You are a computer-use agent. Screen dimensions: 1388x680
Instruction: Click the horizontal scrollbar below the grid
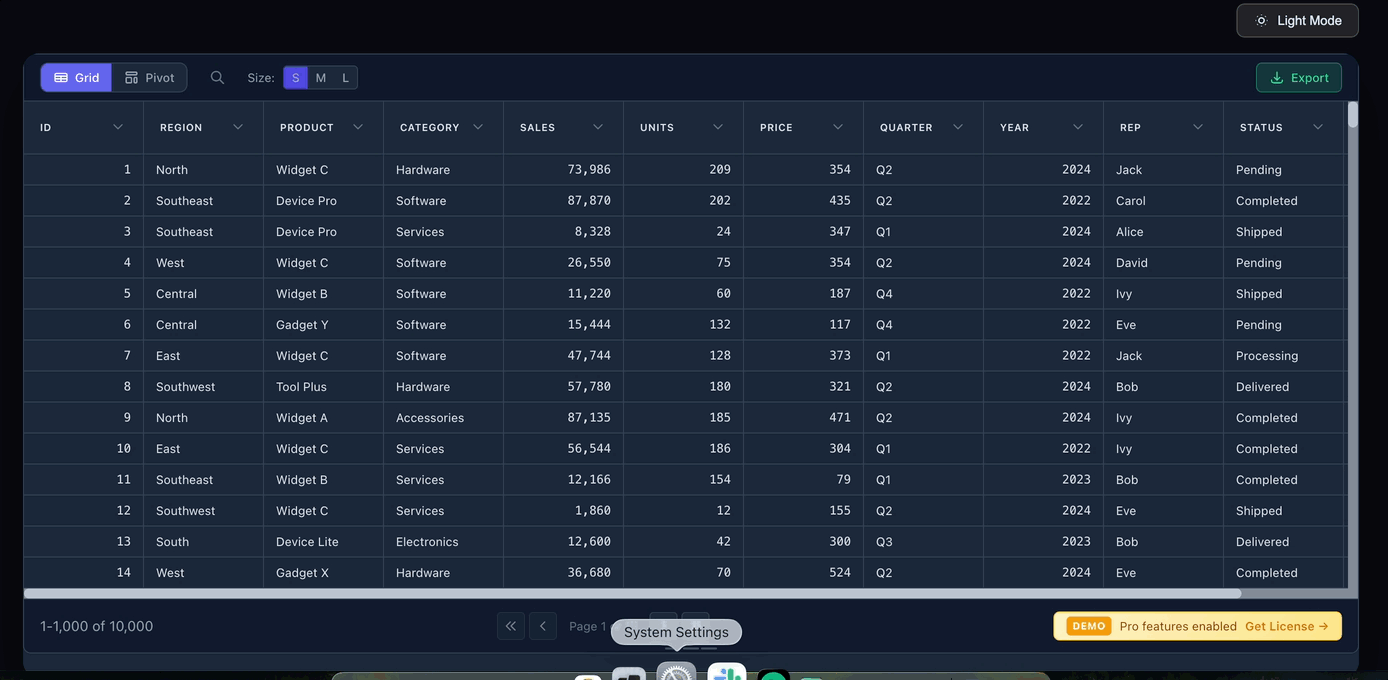[632, 593]
